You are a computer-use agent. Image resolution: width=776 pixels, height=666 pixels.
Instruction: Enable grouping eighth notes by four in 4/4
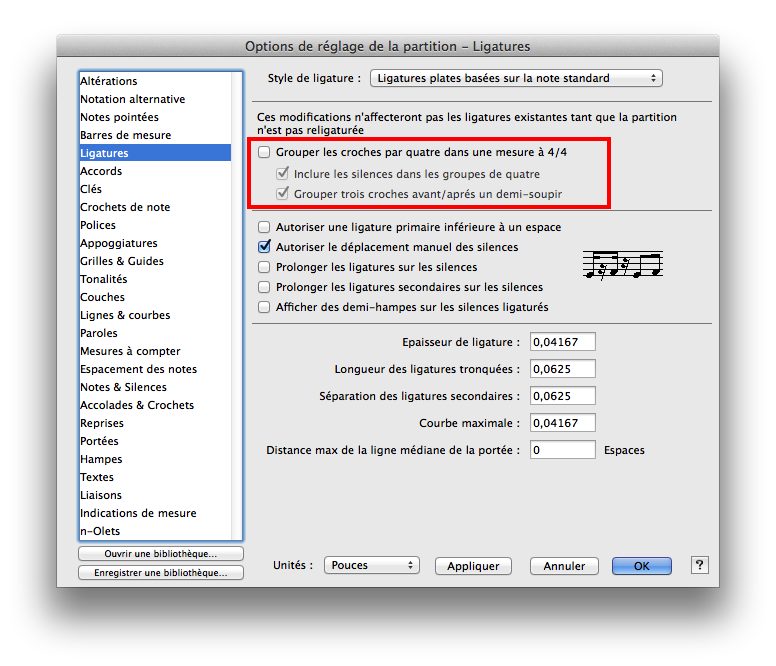pyautogui.click(x=265, y=152)
